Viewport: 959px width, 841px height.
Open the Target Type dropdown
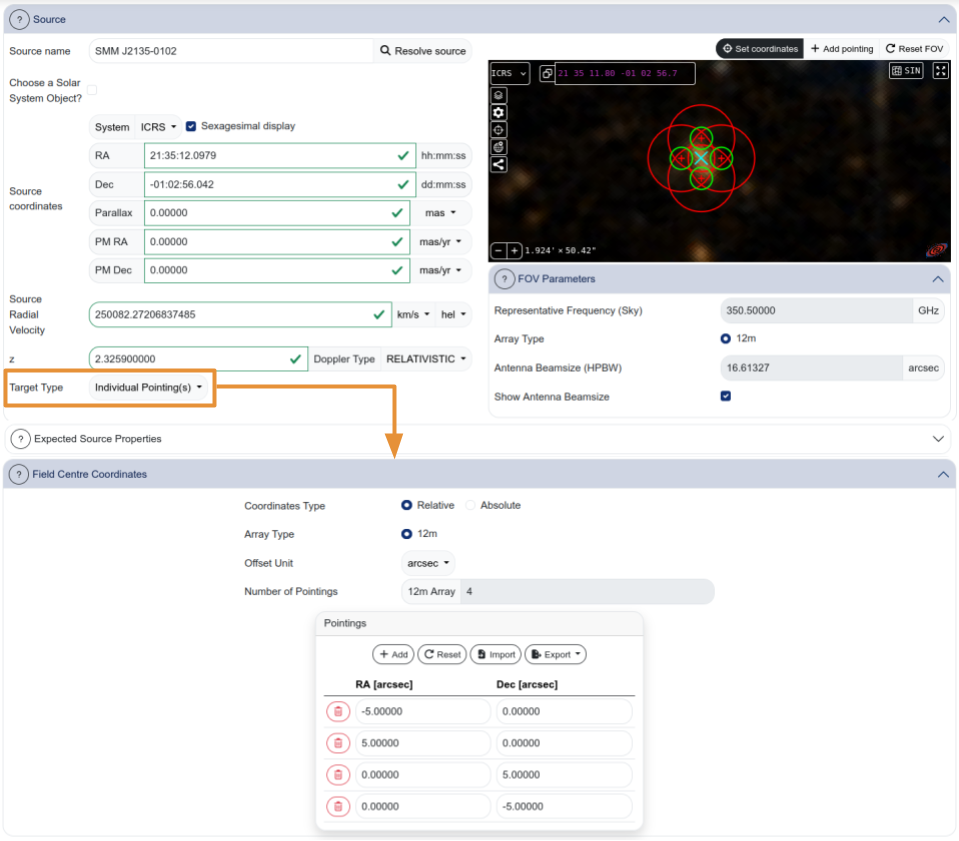[x=149, y=388]
